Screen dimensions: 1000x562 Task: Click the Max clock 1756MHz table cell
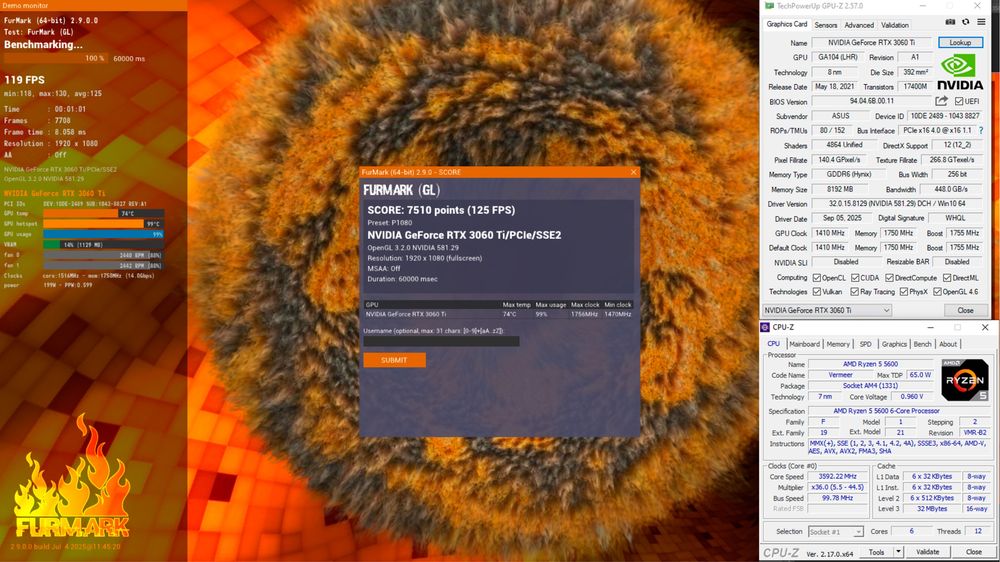click(x=584, y=314)
